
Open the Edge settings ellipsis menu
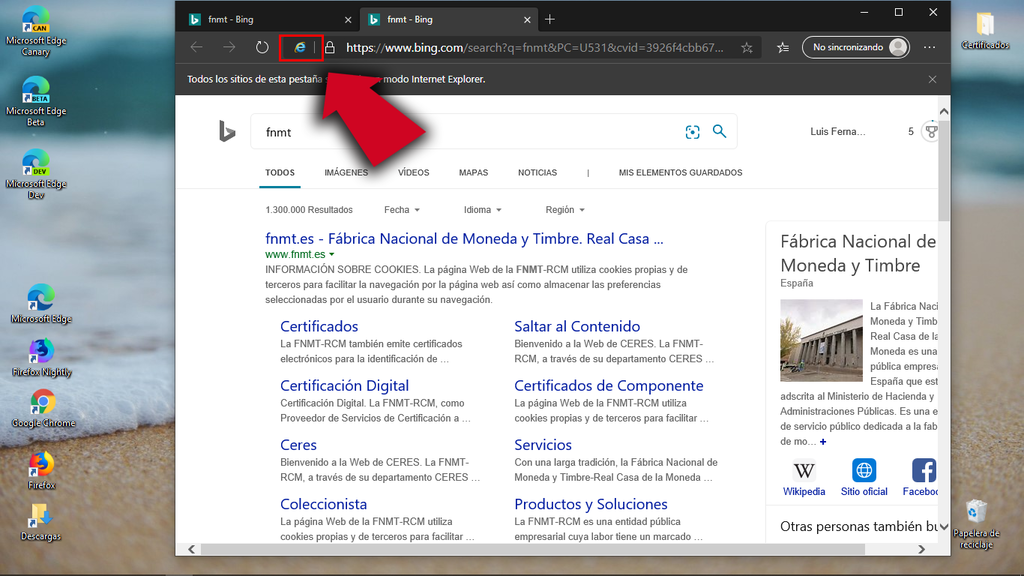pos(929,47)
